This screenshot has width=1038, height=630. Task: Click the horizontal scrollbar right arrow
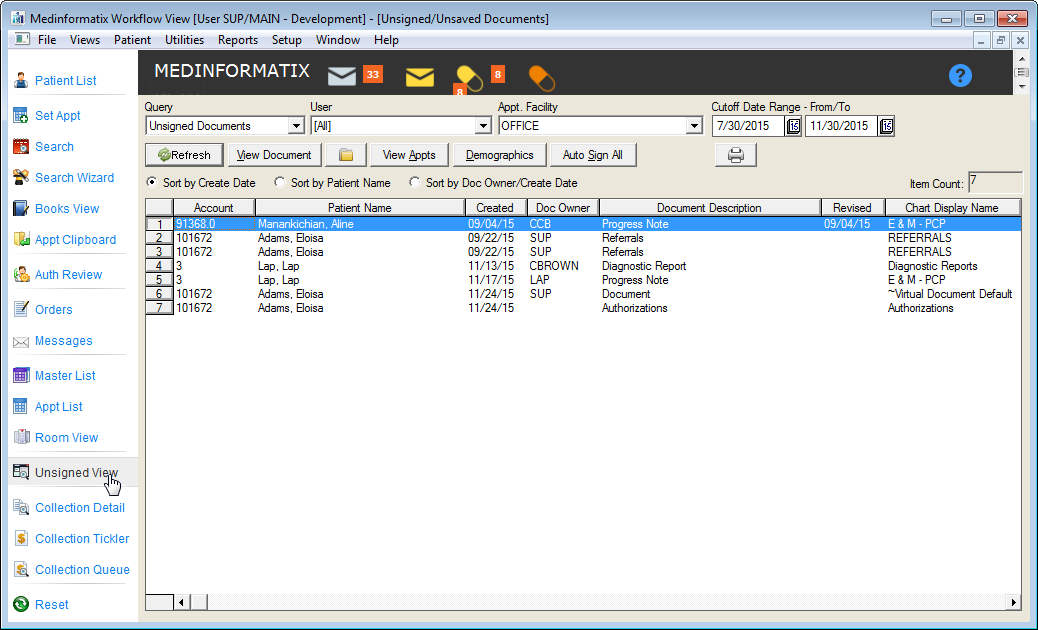1013,602
